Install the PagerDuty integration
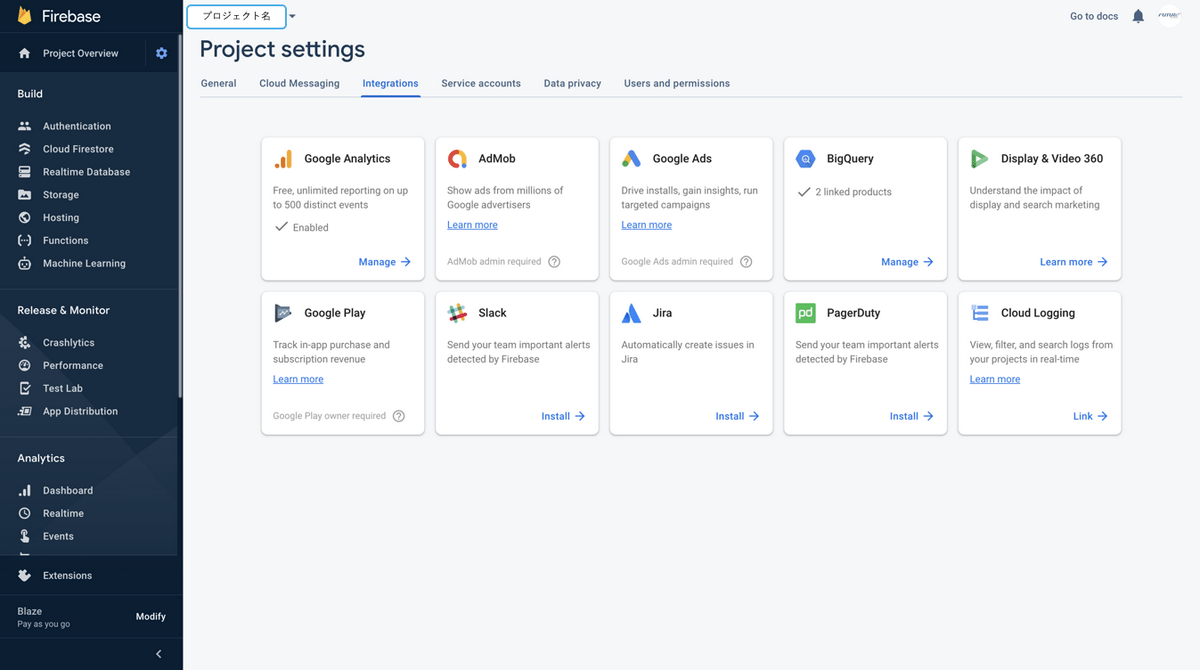 (x=911, y=416)
